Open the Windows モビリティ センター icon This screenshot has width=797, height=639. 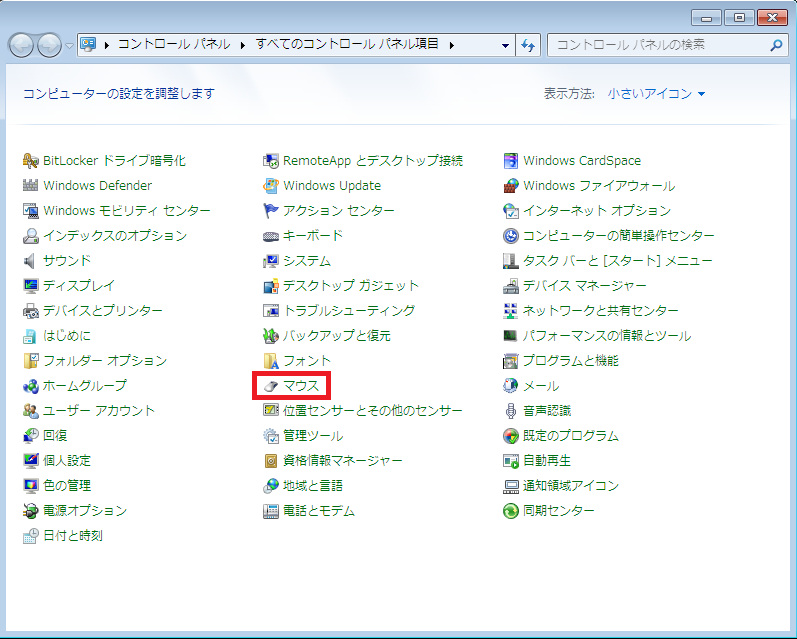pyautogui.click(x=30, y=210)
